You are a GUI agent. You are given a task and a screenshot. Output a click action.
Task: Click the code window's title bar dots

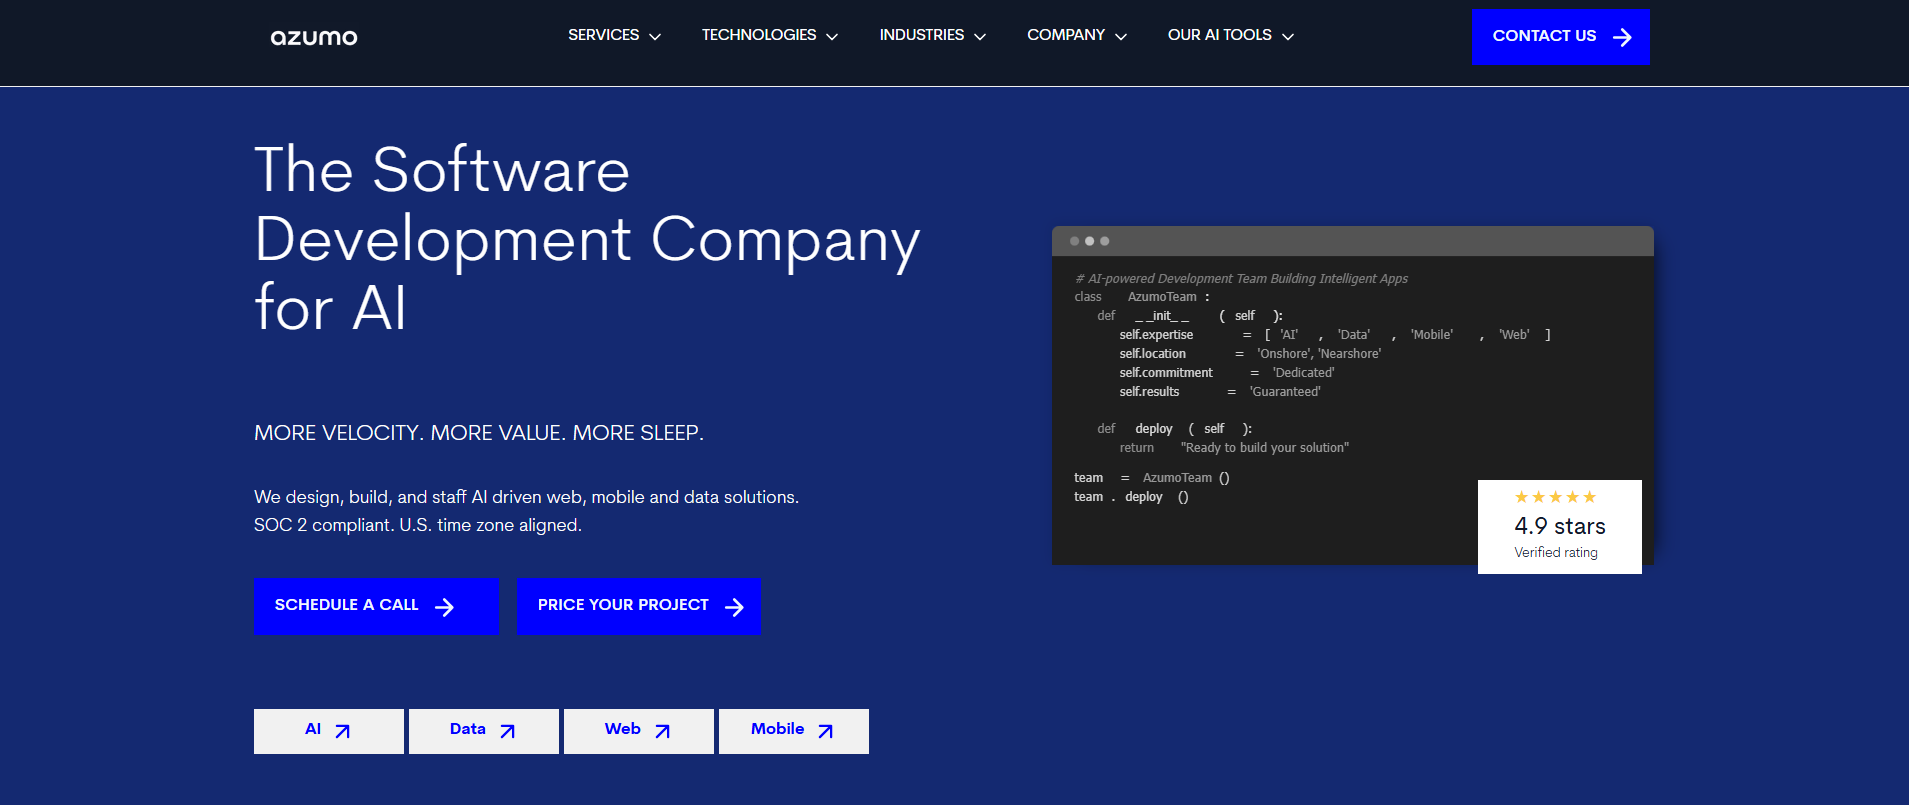1089,241
